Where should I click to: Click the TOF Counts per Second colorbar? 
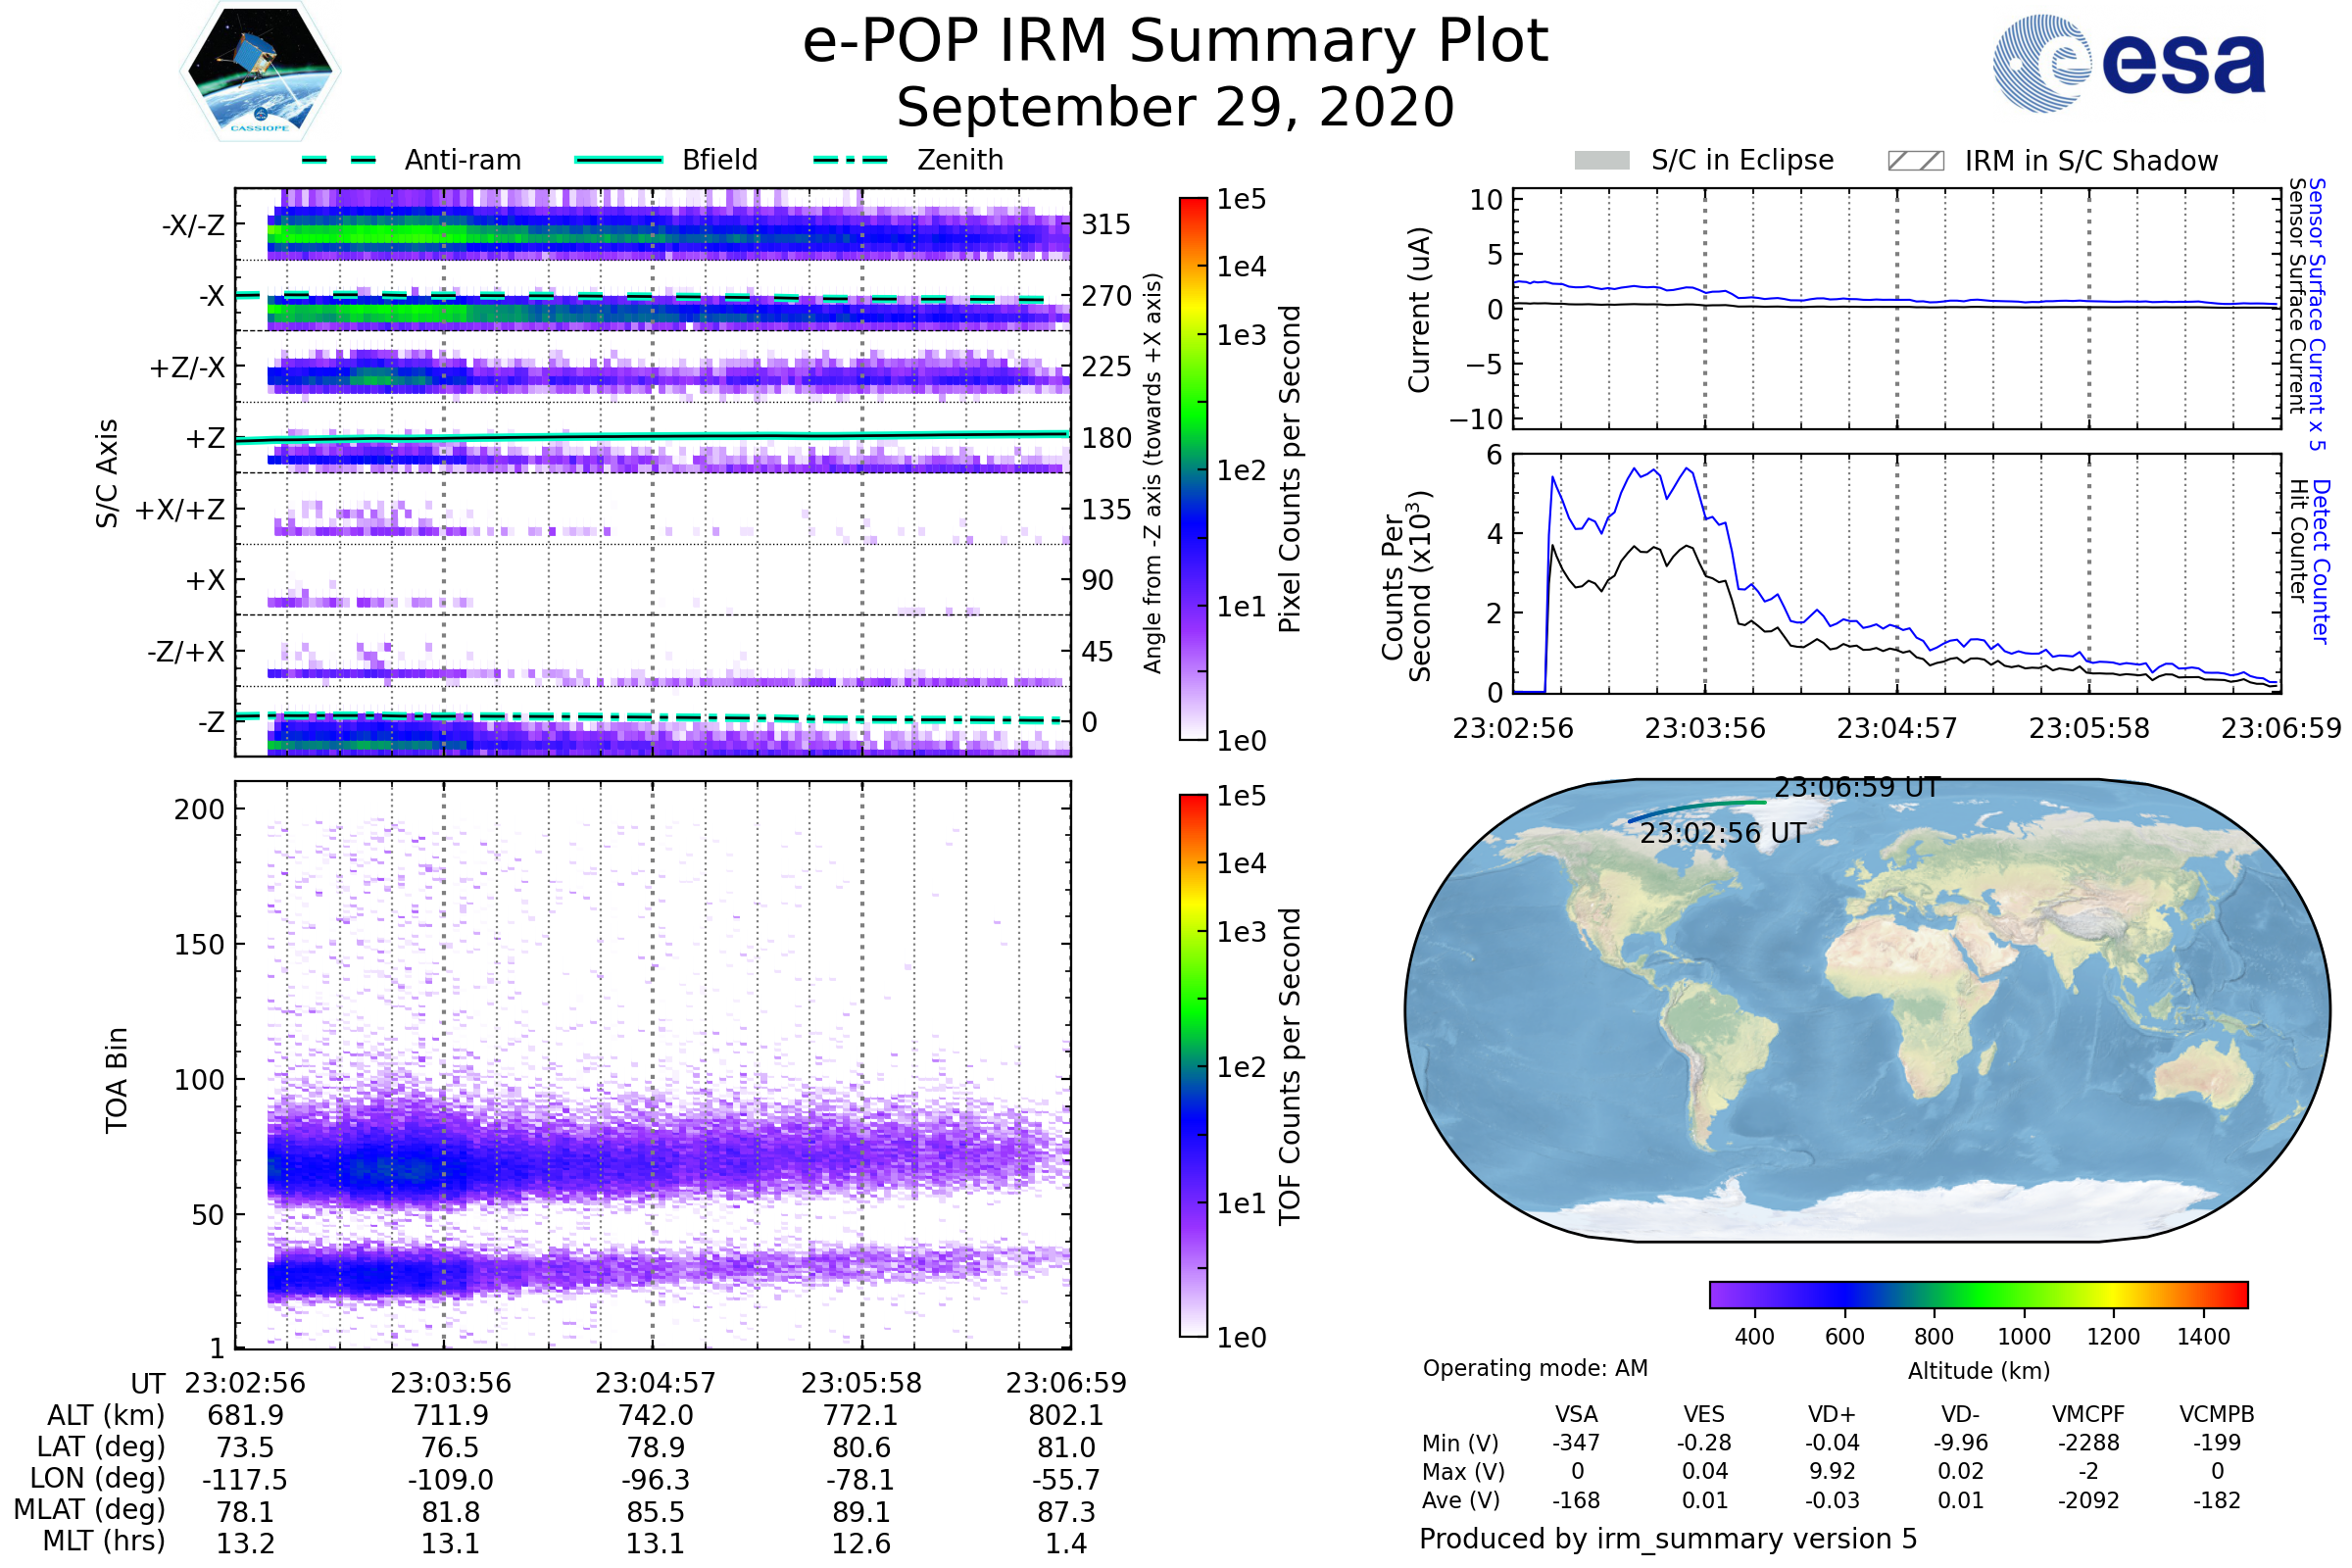click(x=1193, y=1065)
